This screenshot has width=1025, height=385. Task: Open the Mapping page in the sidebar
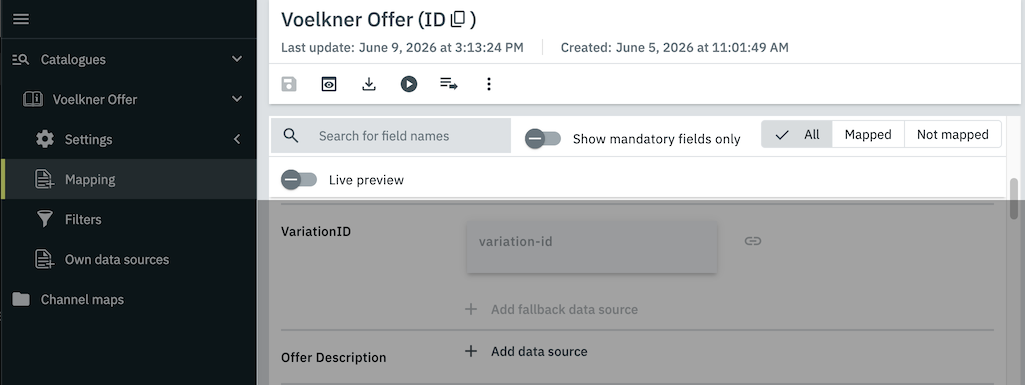point(128,179)
